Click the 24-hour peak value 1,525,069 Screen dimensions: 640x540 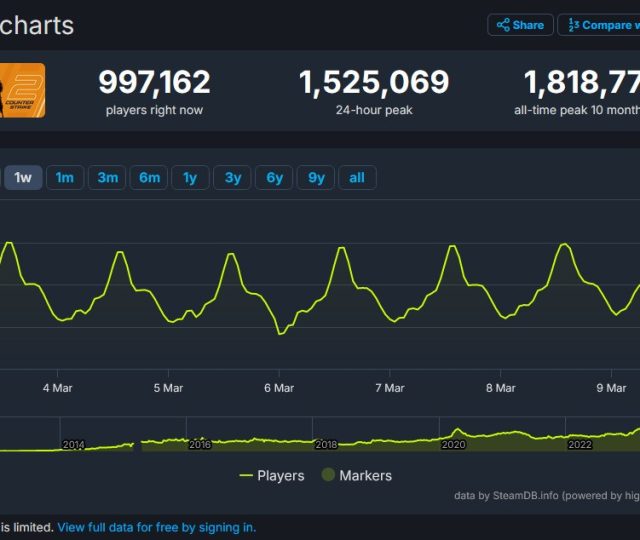(x=374, y=82)
